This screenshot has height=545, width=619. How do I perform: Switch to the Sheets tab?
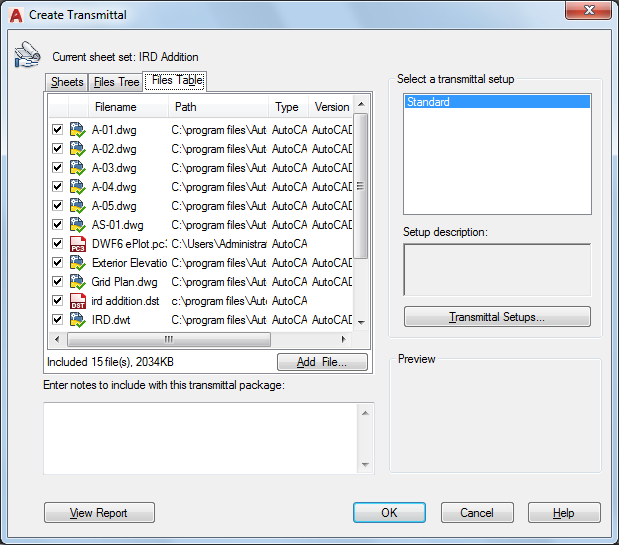67,82
